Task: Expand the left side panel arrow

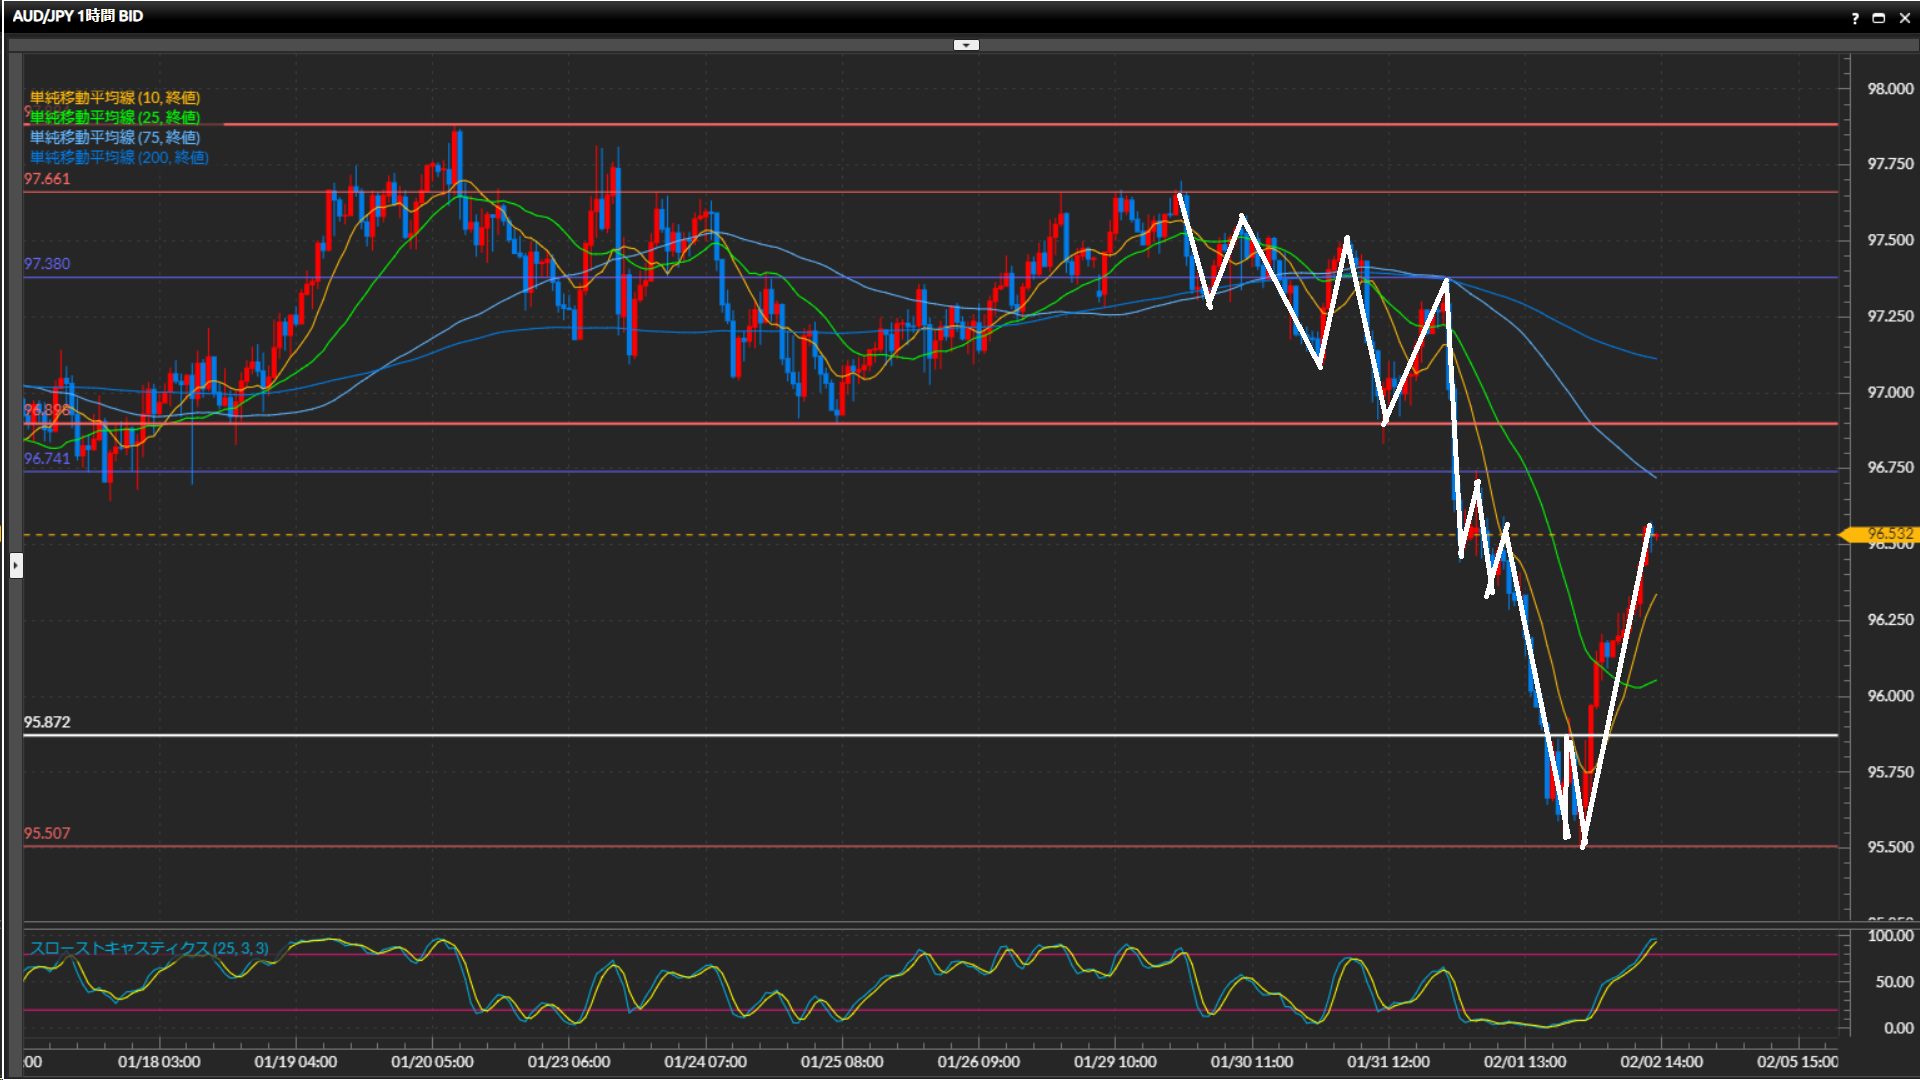Action: (16, 566)
